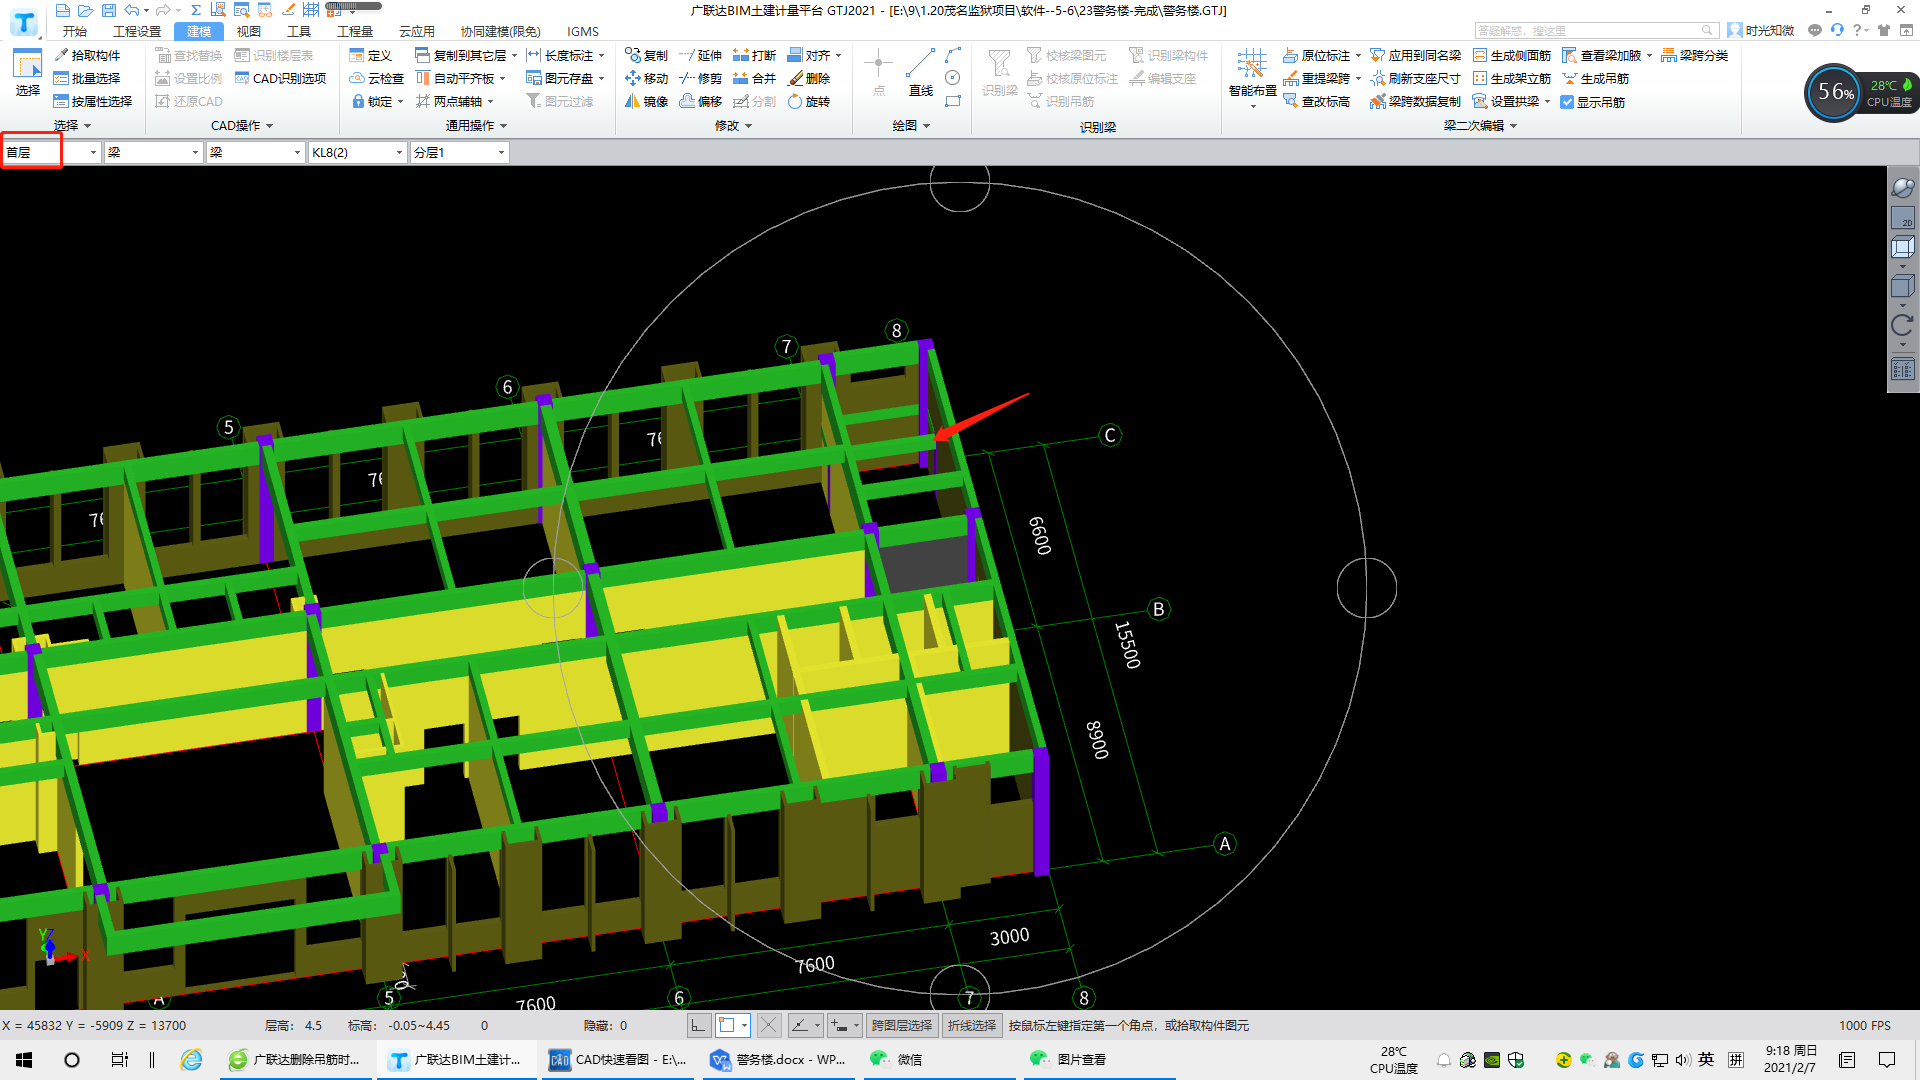Choose the 直线 line drawing tool
Viewport: 1920px width, 1080px height.
pyautogui.click(x=920, y=72)
